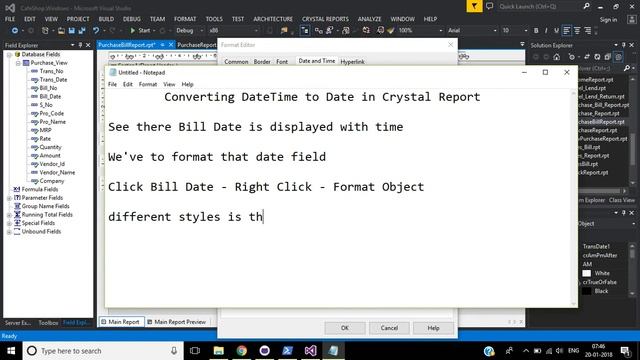
Task: Expand the Special Fields node
Action: [9, 223]
